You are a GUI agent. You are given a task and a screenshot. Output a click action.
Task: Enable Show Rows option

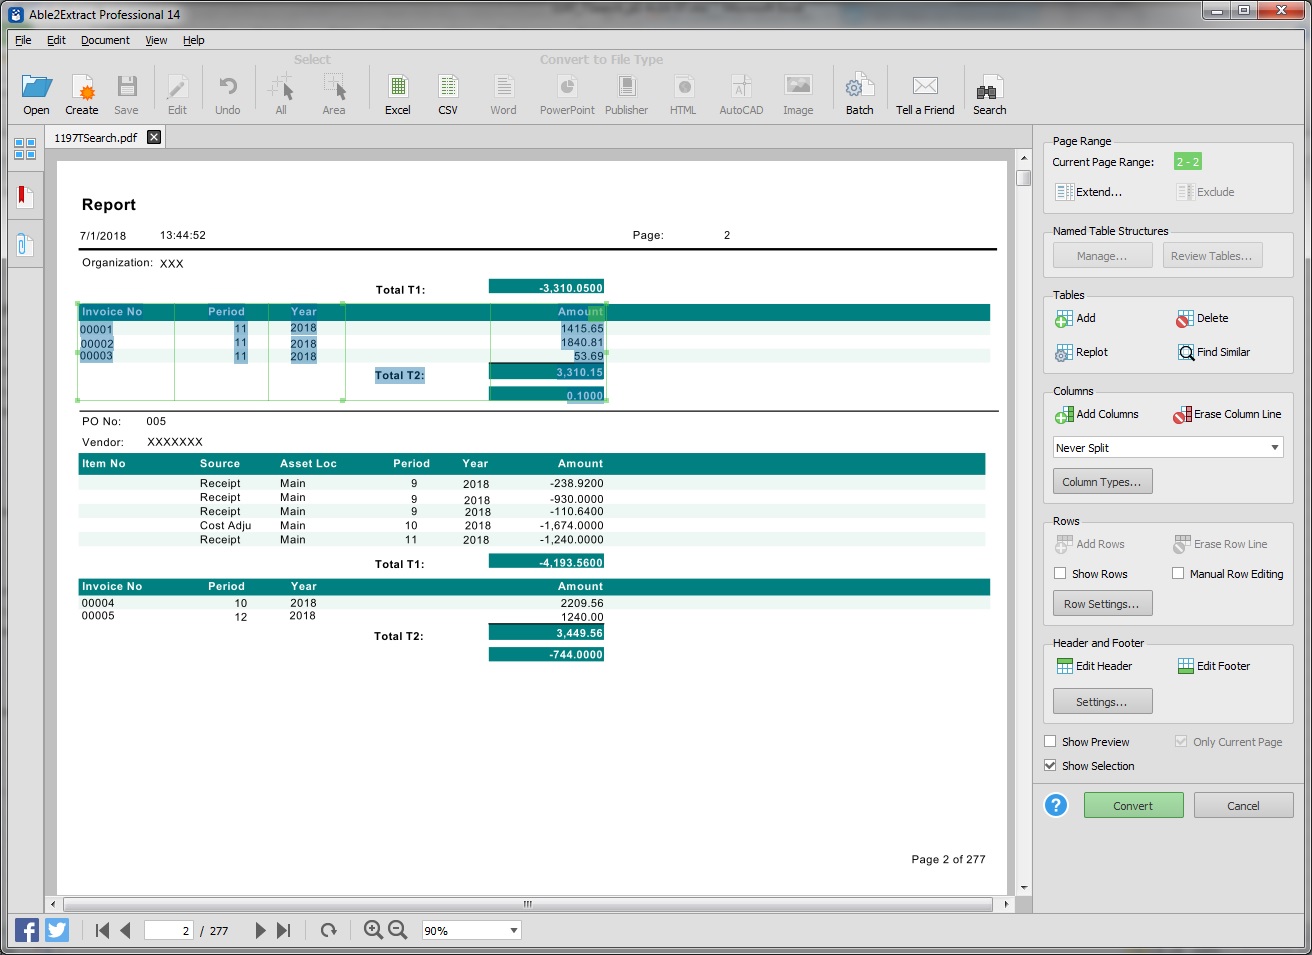point(1060,573)
